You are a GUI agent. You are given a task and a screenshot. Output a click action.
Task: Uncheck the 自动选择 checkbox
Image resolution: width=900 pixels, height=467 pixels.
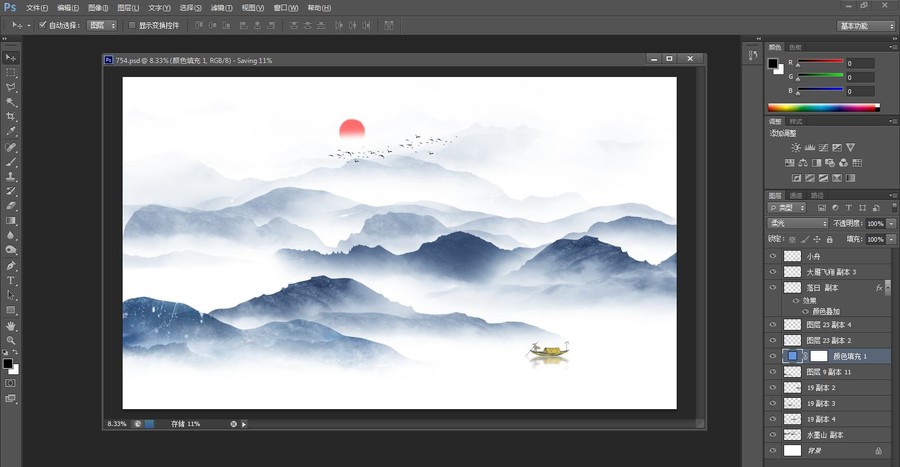point(42,25)
